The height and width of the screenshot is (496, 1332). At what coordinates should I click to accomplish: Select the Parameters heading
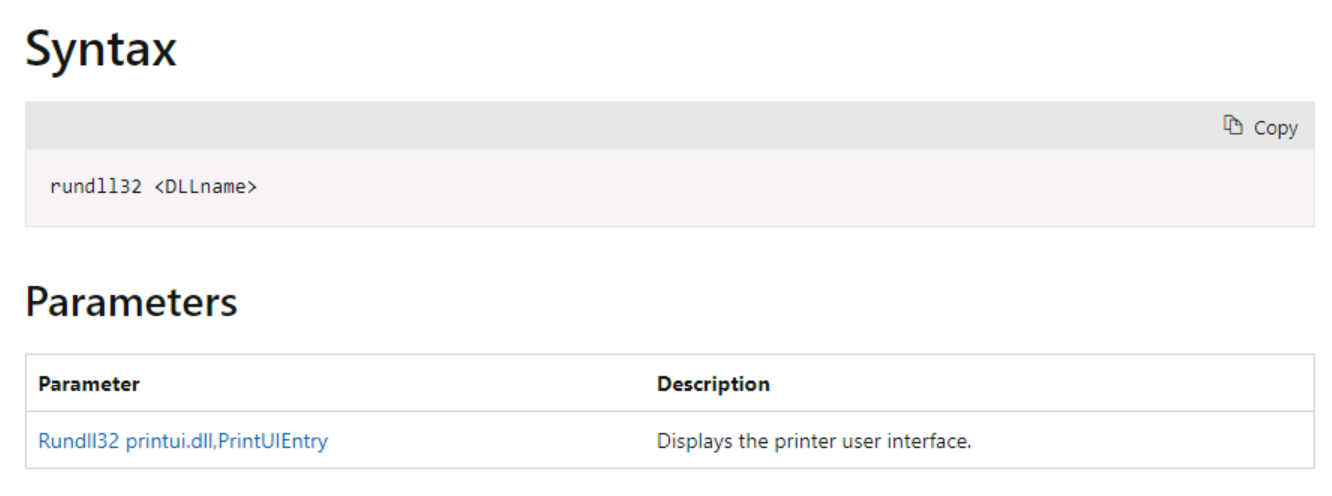(x=131, y=301)
